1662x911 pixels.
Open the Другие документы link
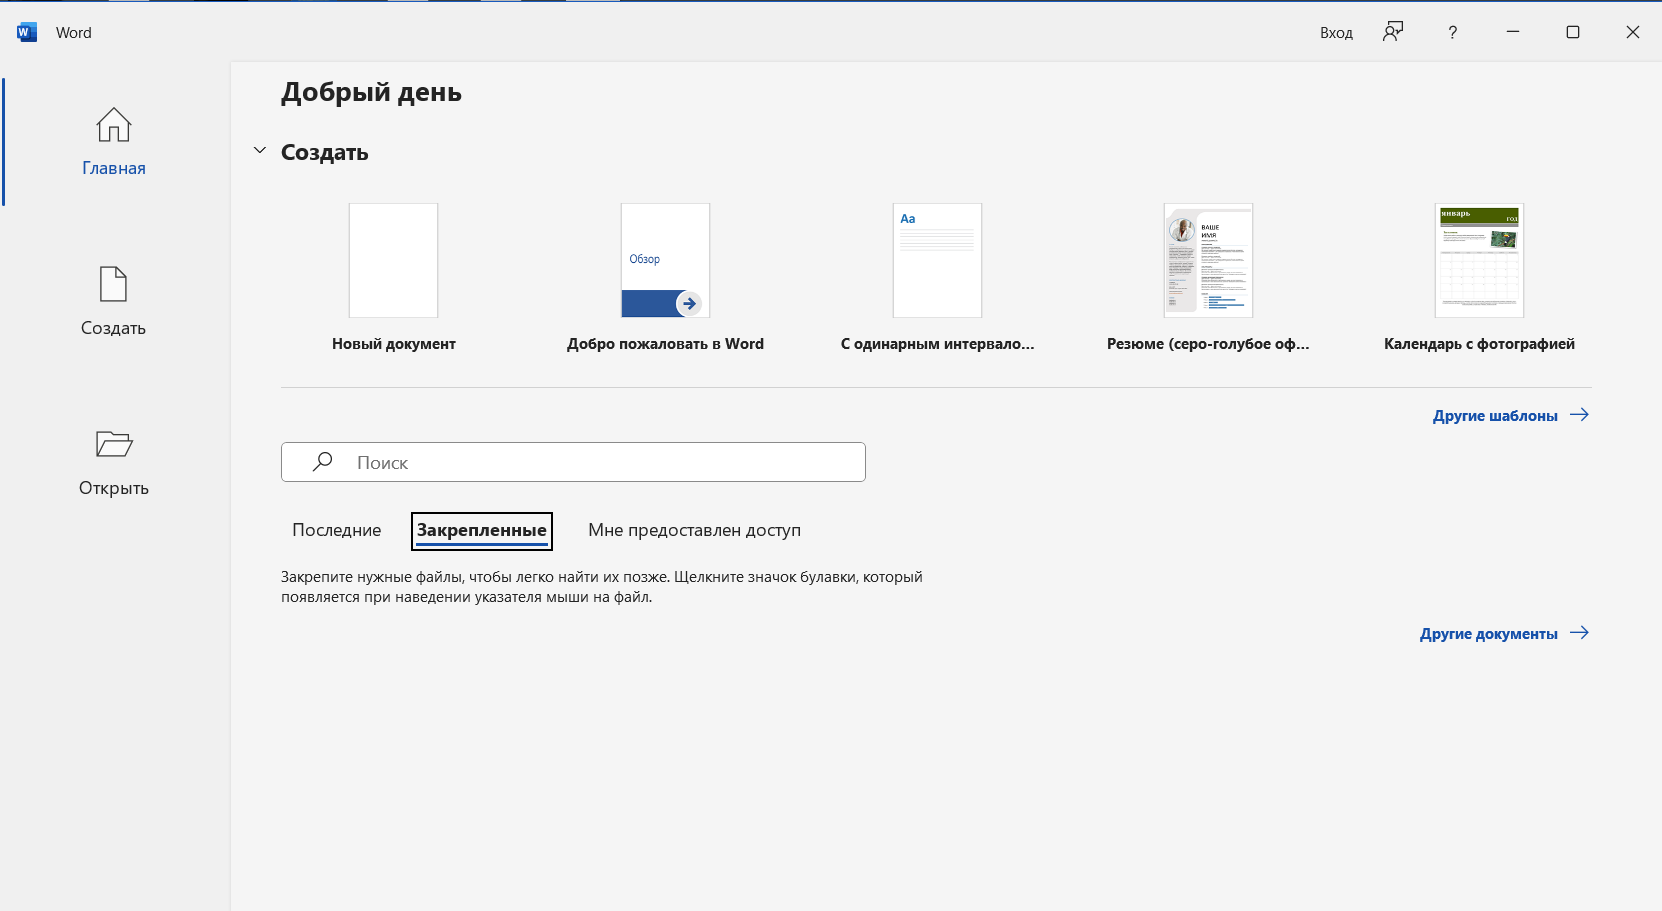(1488, 634)
